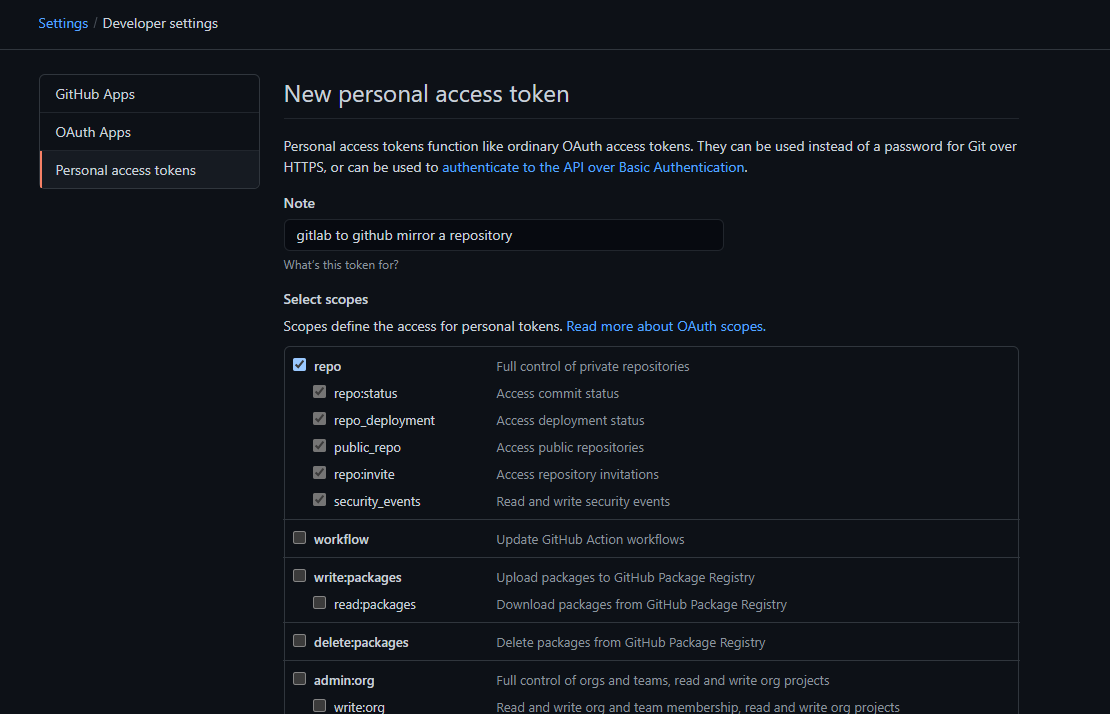The width and height of the screenshot is (1110, 714).
Task: Enable the read:packages scope checkbox
Action: (x=319, y=603)
